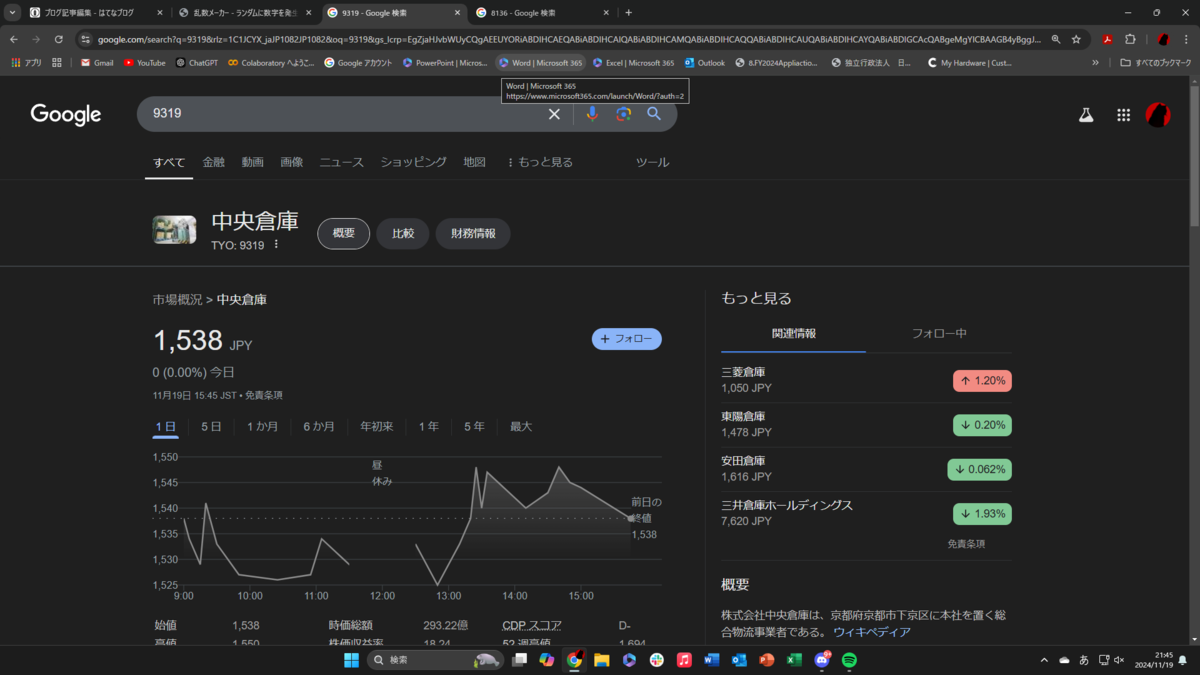The width and height of the screenshot is (1200, 675).
Task: Open Windows Start menu
Action: point(351,660)
